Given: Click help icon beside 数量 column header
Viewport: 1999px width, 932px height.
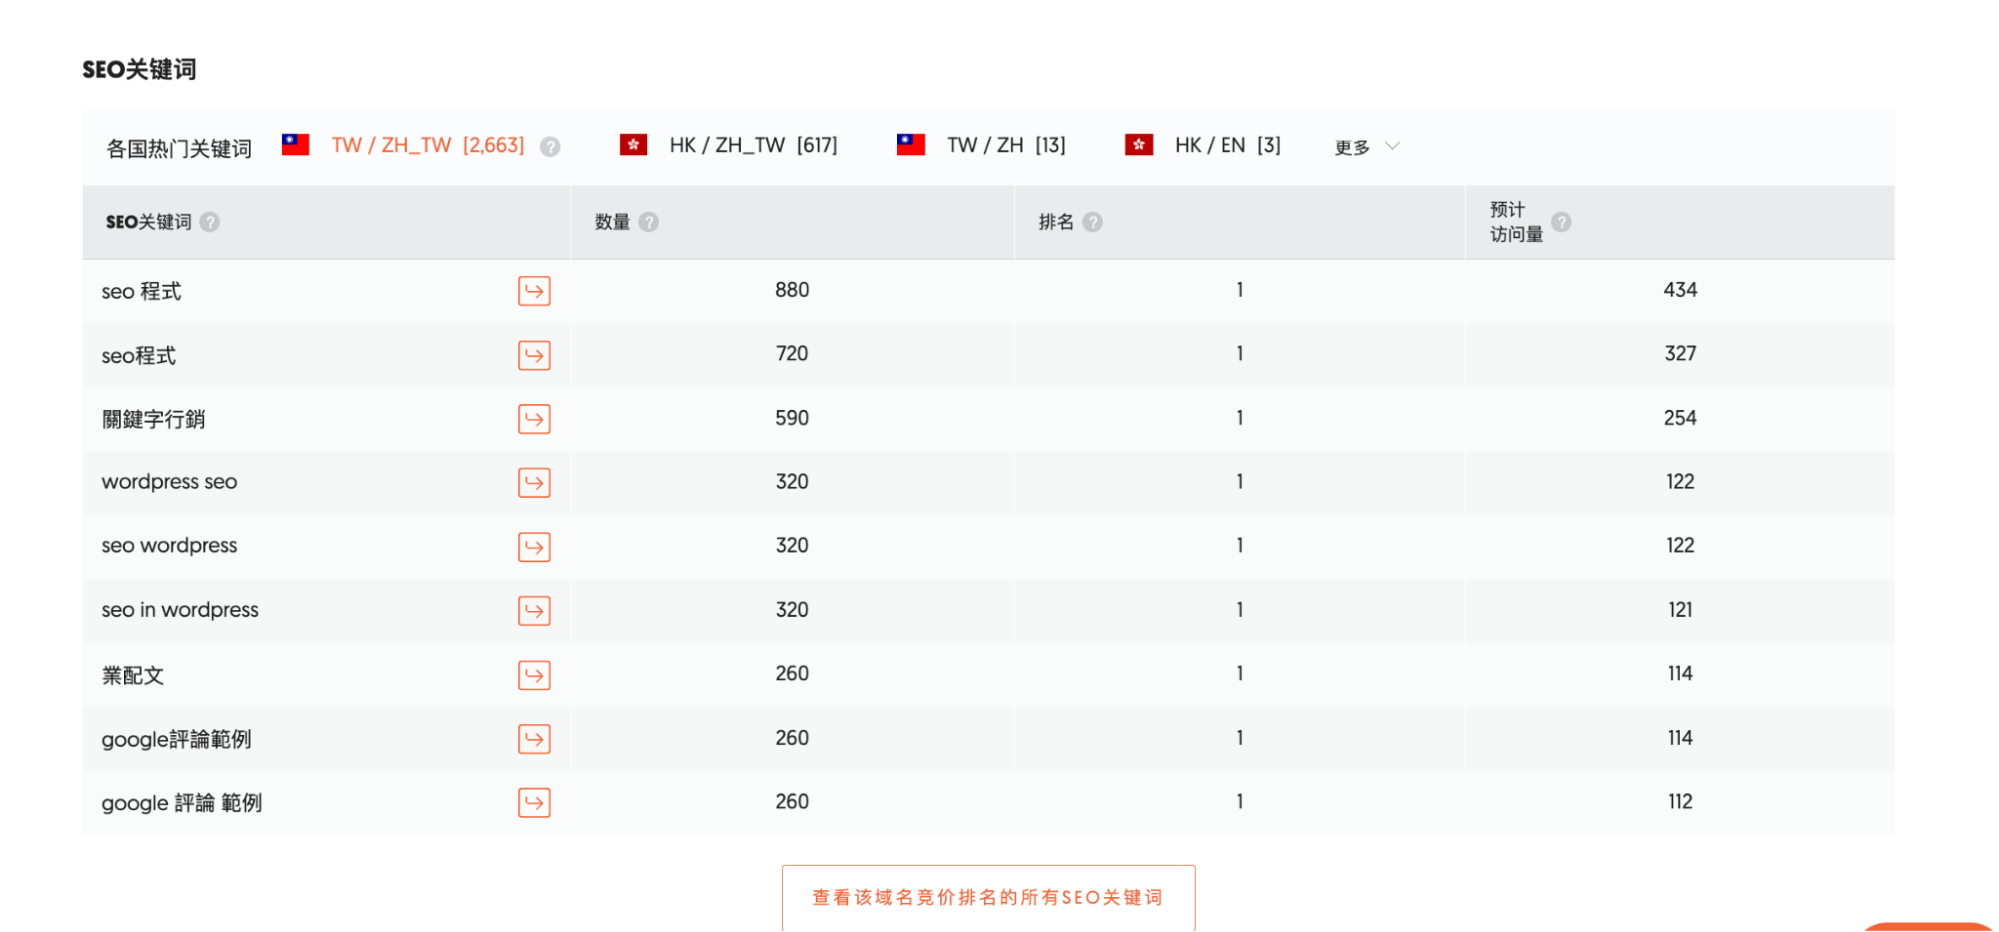Looking at the screenshot, I should click(x=649, y=222).
